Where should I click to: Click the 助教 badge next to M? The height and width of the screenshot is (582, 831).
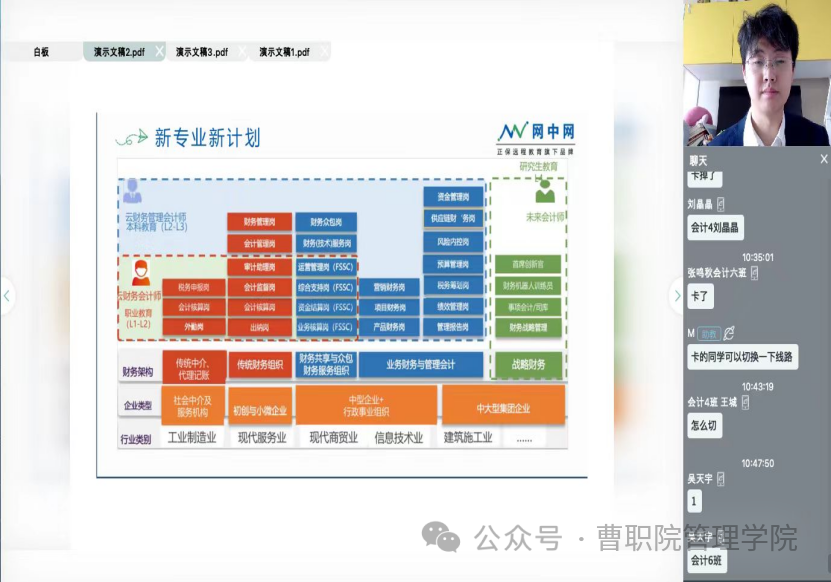click(x=708, y=333)
